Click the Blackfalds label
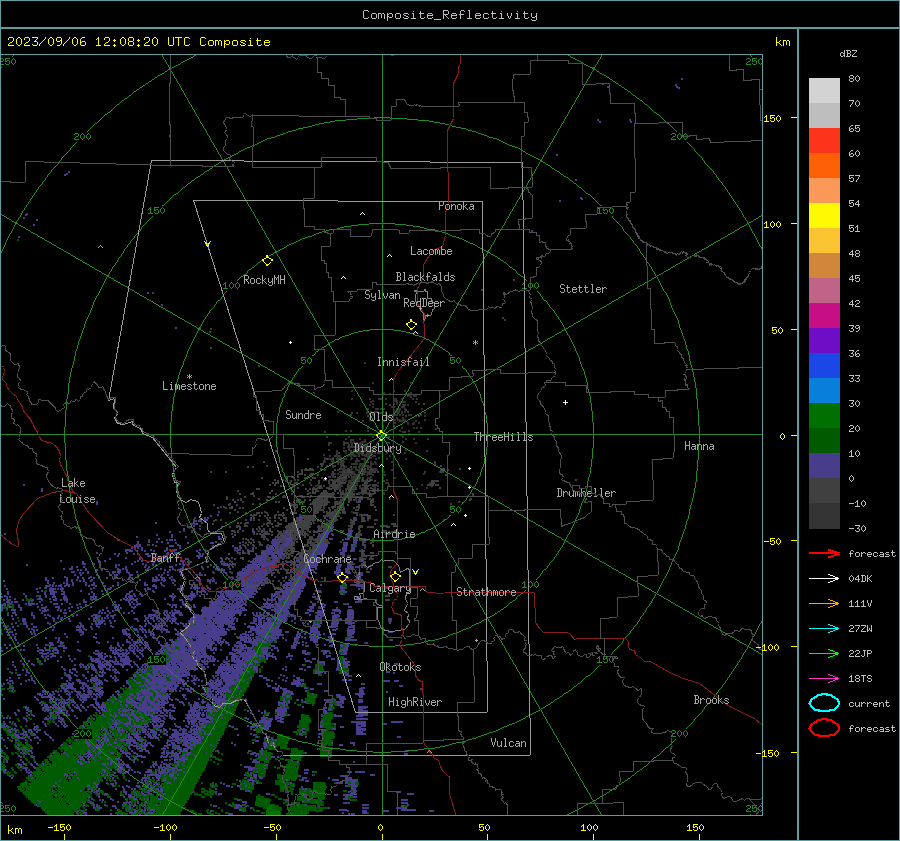 pyautogui.click(x=425, y=277)
